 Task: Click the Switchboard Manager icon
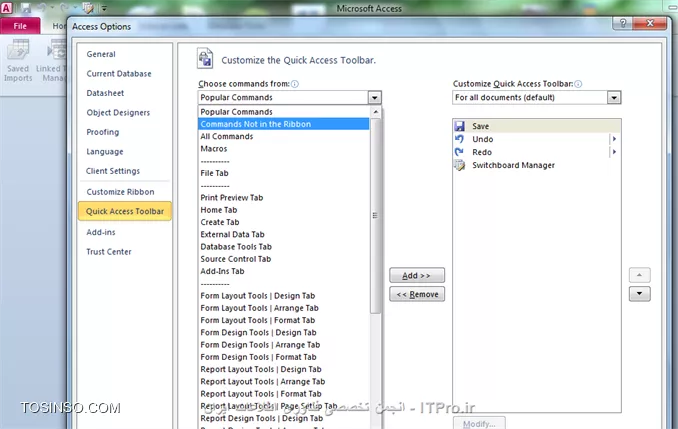click(459, 165)
